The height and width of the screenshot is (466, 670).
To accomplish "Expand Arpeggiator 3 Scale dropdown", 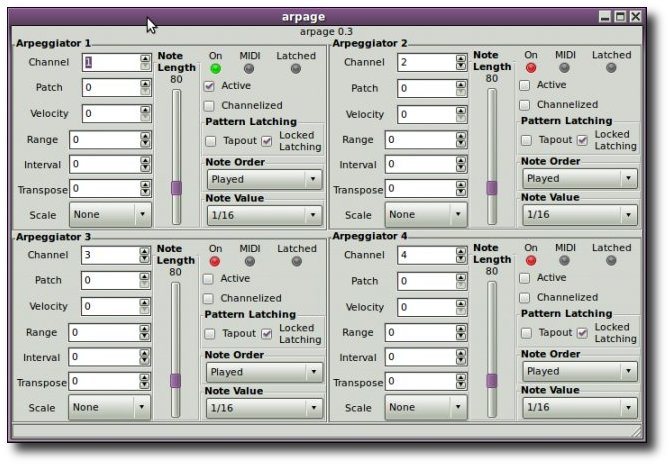I will click(x=109, y=407).
